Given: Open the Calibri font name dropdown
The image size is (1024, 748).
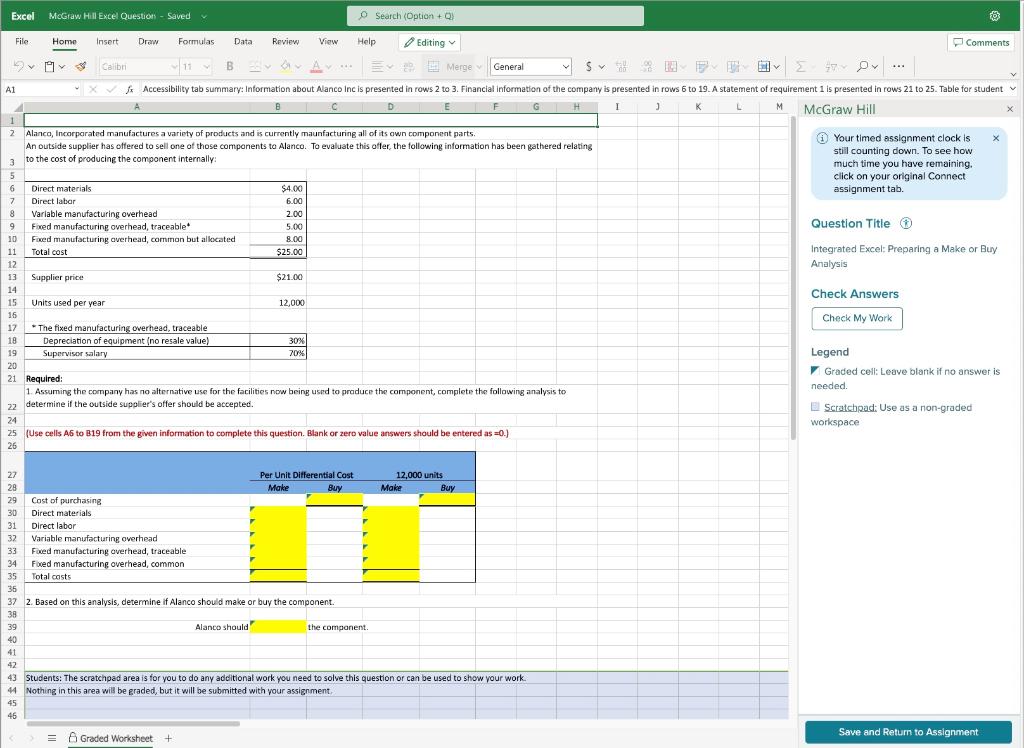Looking at the screenshot, I should pyautogui.click(x=174, y=67).
